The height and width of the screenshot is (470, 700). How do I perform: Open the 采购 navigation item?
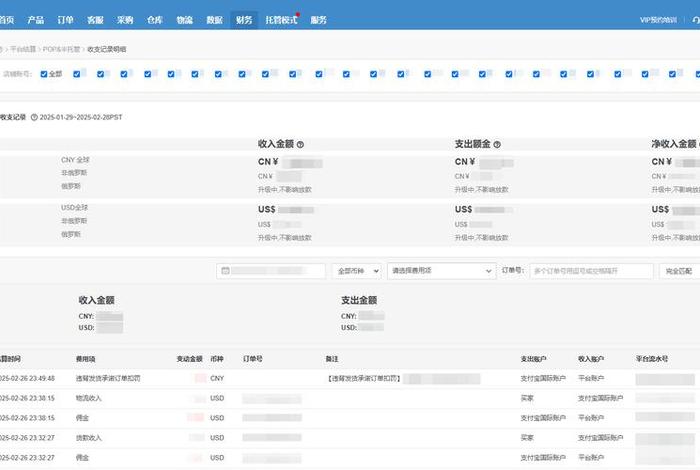[125, 20]
